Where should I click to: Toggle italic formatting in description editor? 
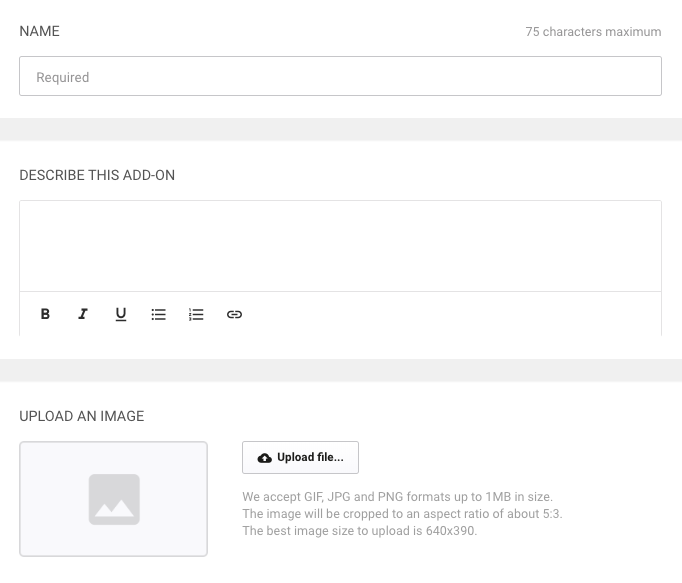click(83, 314)
